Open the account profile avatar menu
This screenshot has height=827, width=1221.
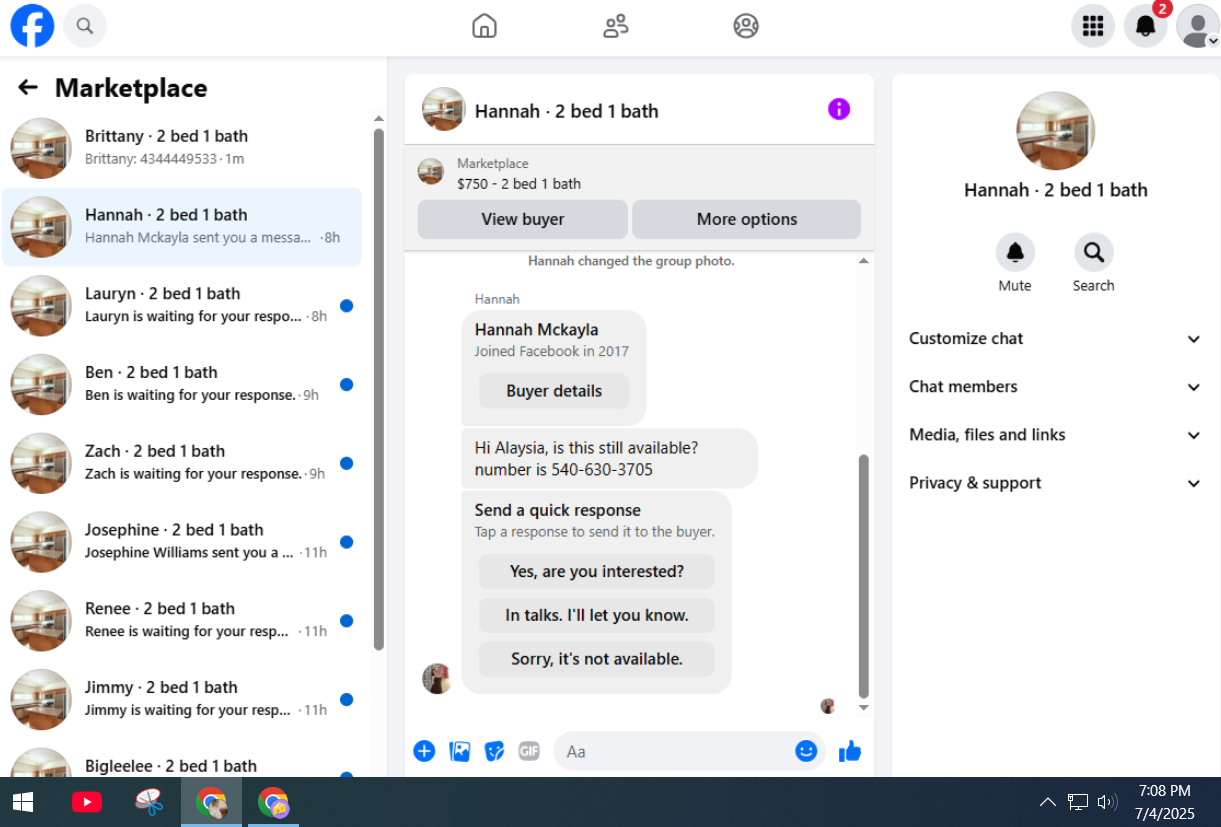1198,26
